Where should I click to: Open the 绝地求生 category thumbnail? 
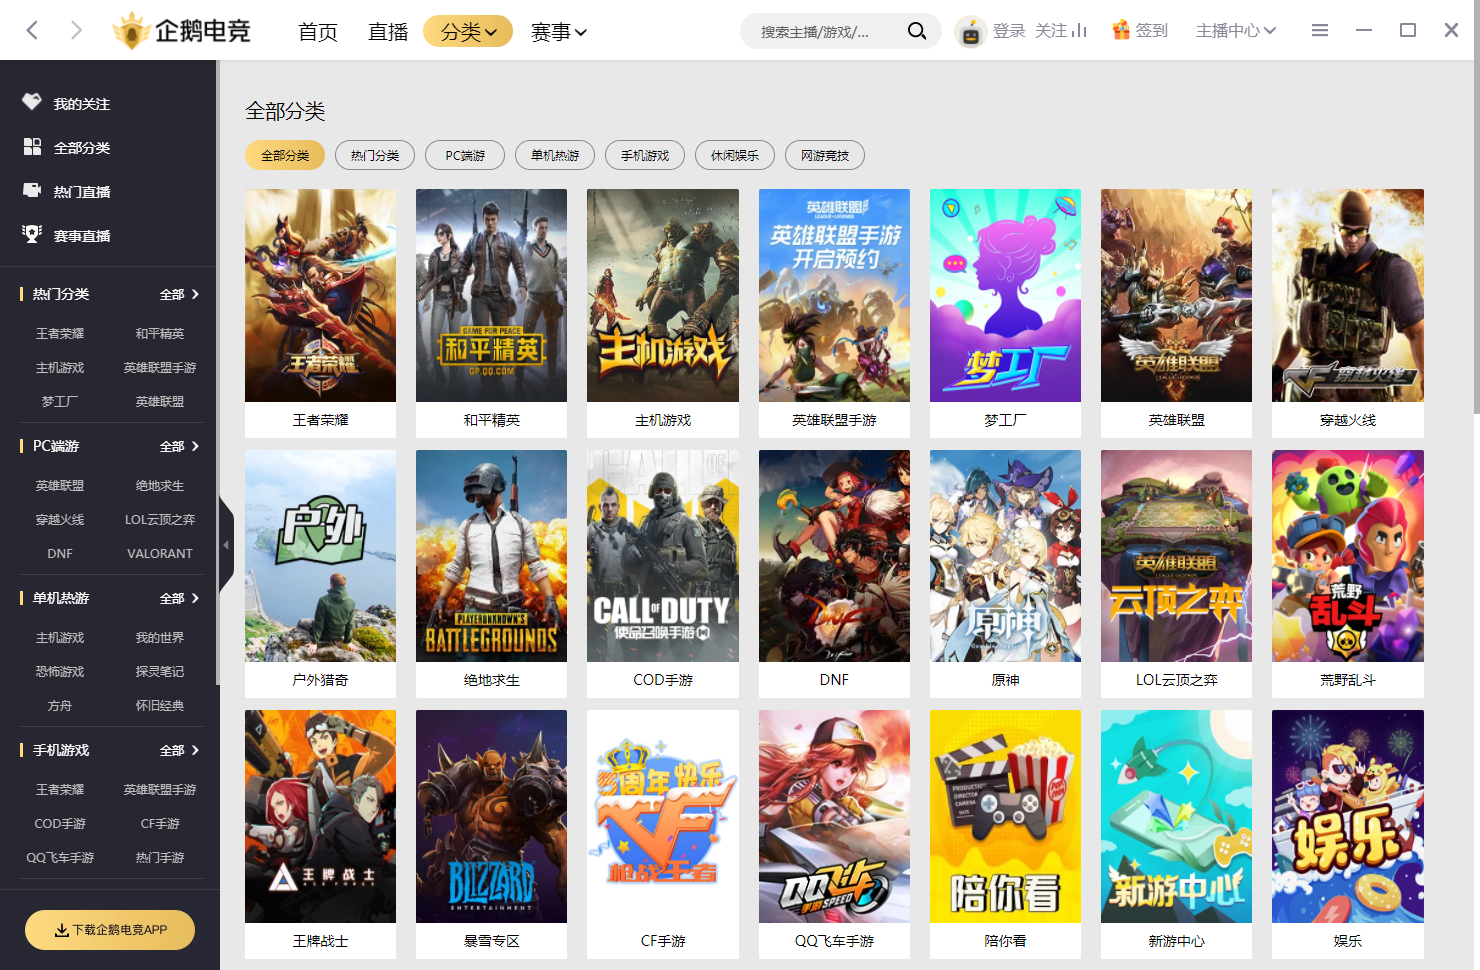[x=491, y=556]
